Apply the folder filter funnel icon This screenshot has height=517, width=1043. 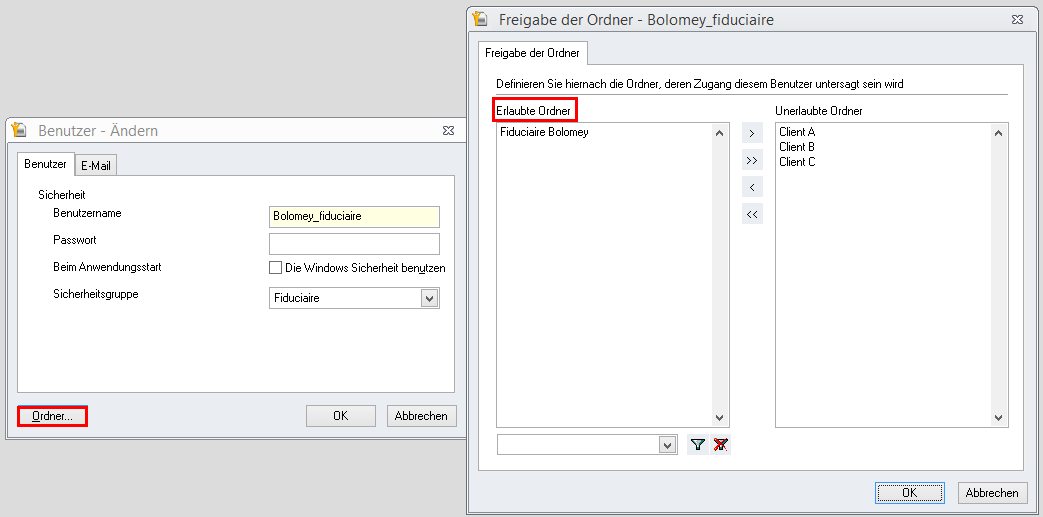click(x=698, y=445)
